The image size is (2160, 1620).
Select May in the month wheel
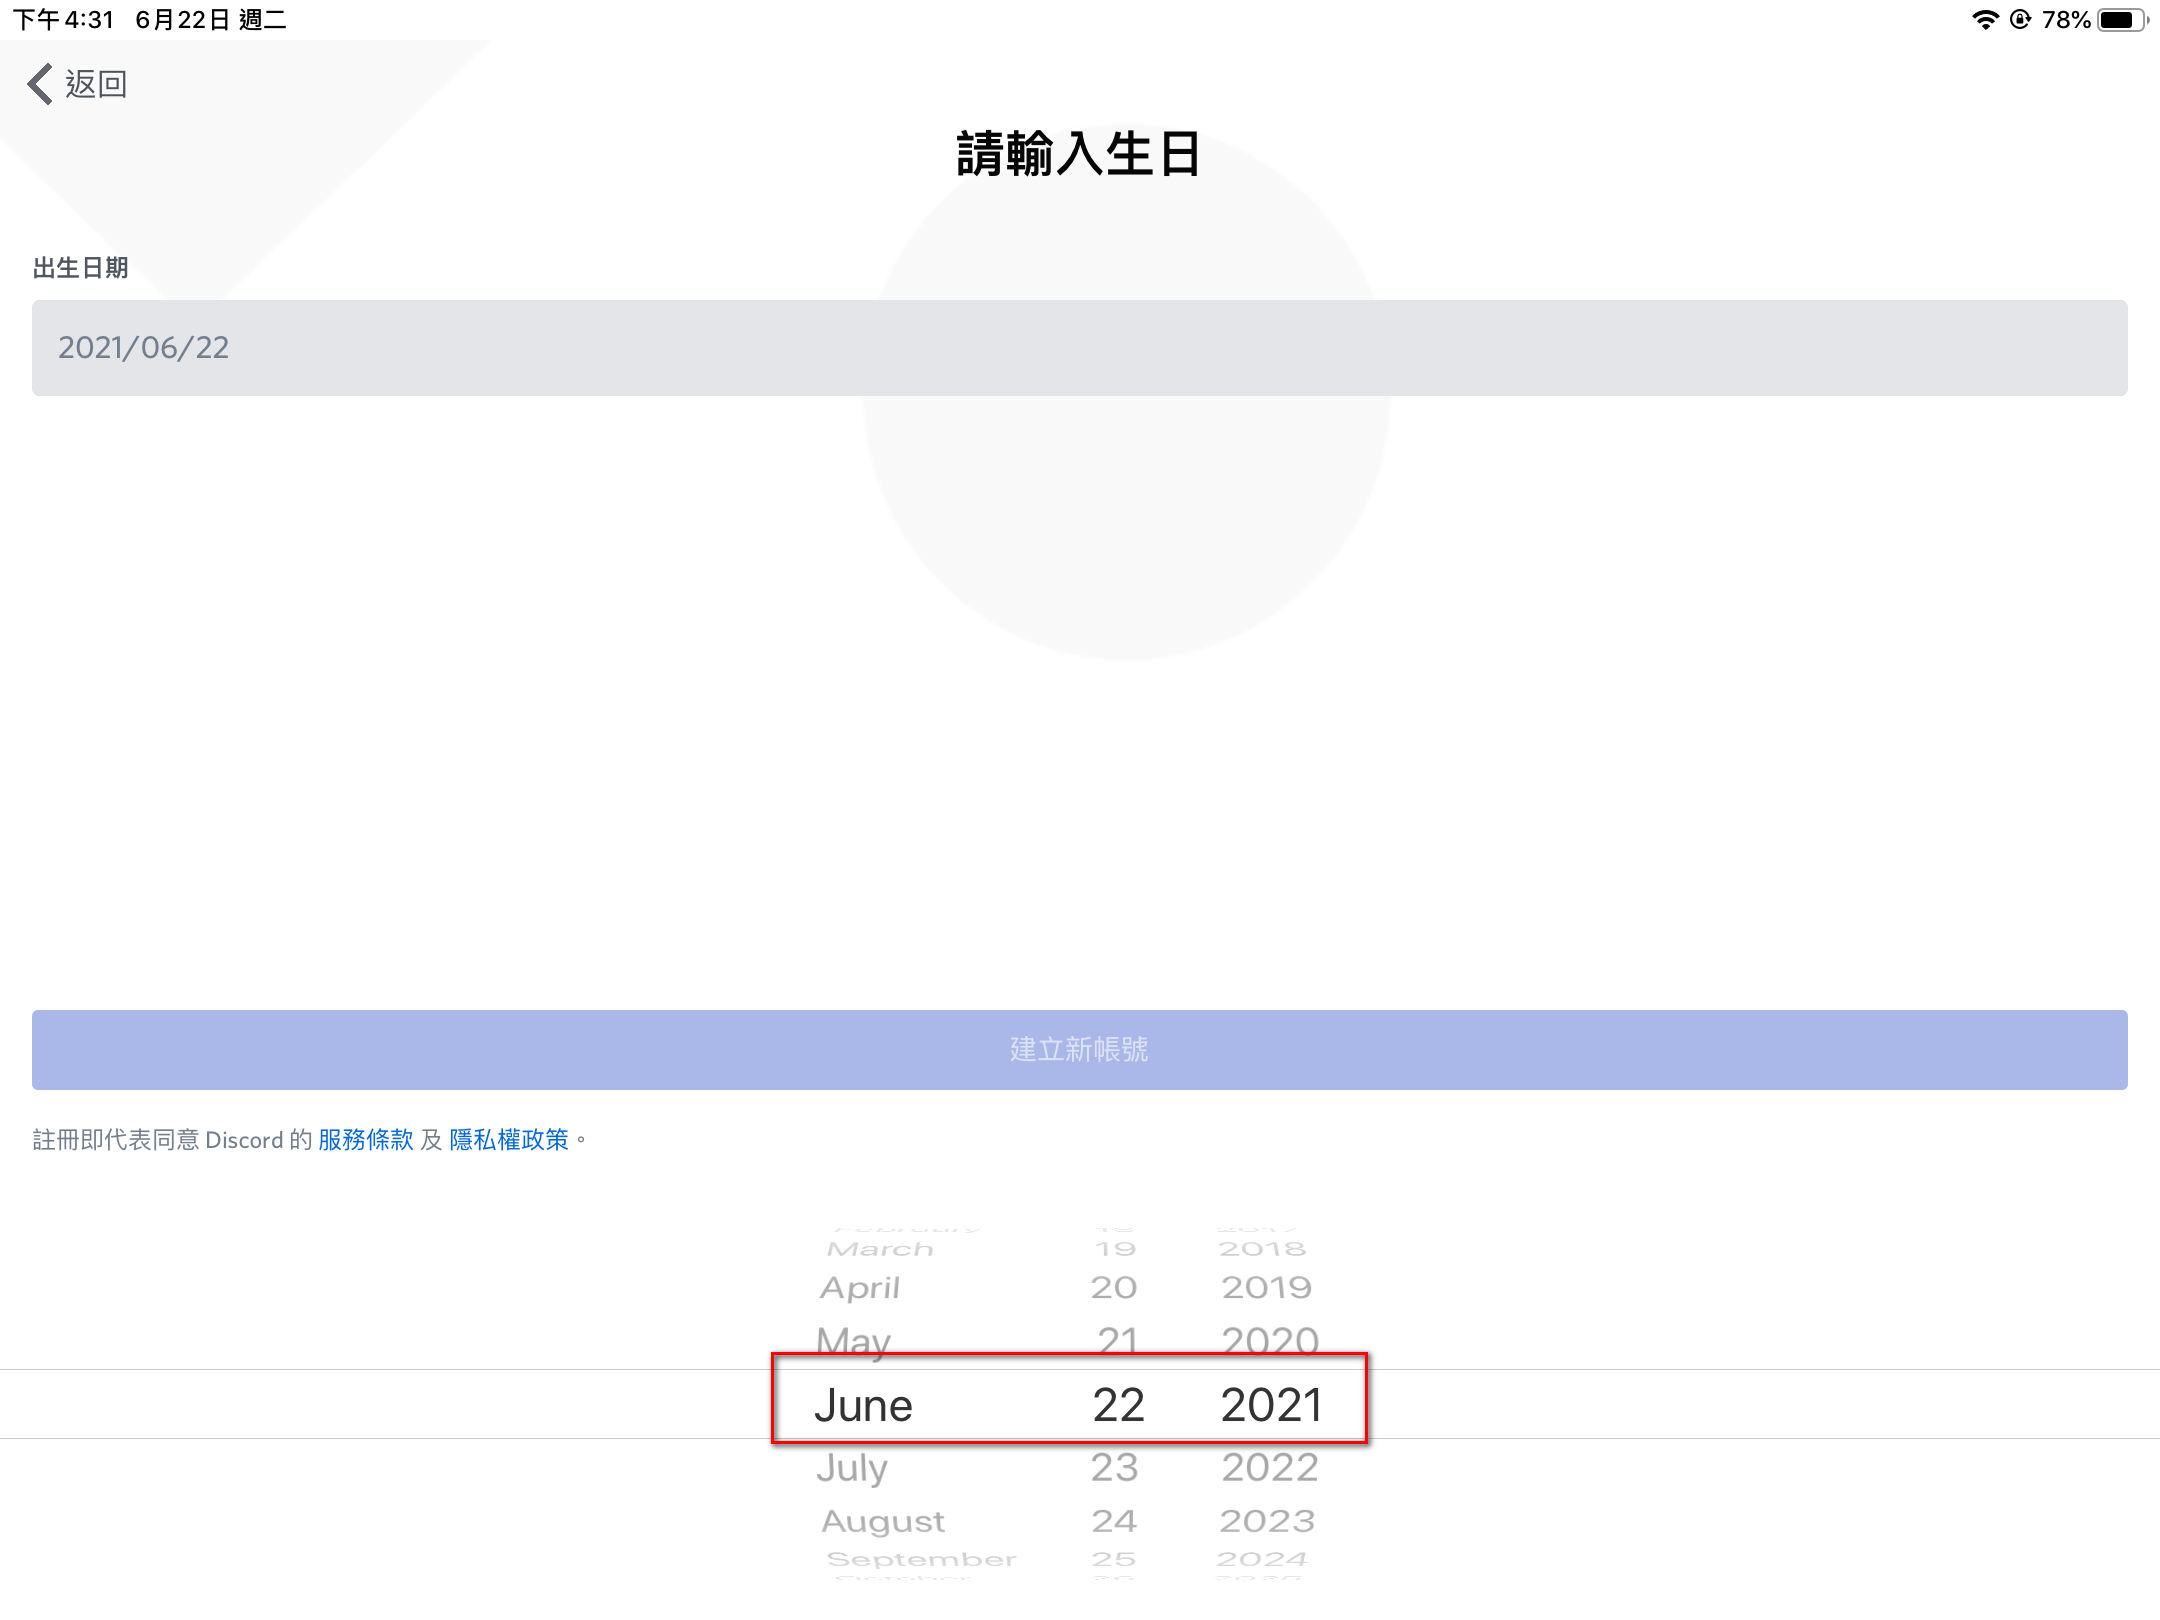[853, 1340]
